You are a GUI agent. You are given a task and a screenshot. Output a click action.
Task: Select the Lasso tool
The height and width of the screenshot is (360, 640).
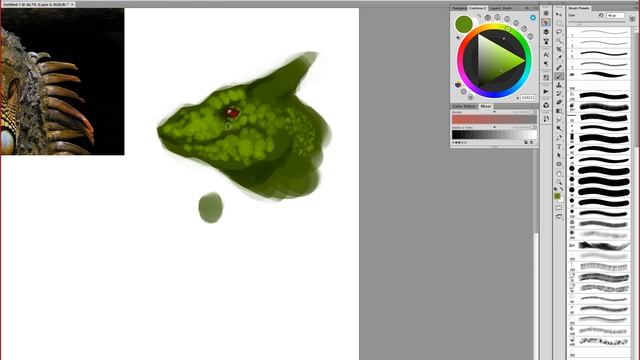pyautogui.click(x=559, y=32)
